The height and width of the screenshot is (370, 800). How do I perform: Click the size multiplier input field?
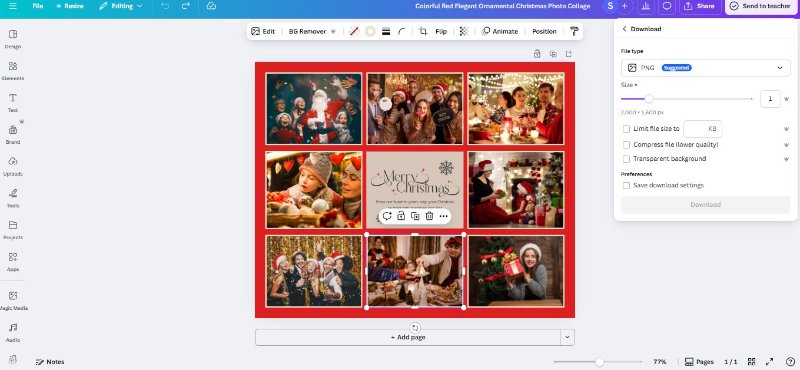click(770, 99)
